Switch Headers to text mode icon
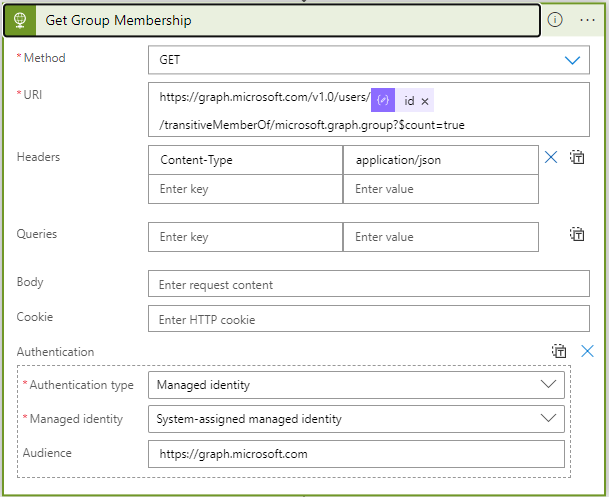 [x=577, y=157]
